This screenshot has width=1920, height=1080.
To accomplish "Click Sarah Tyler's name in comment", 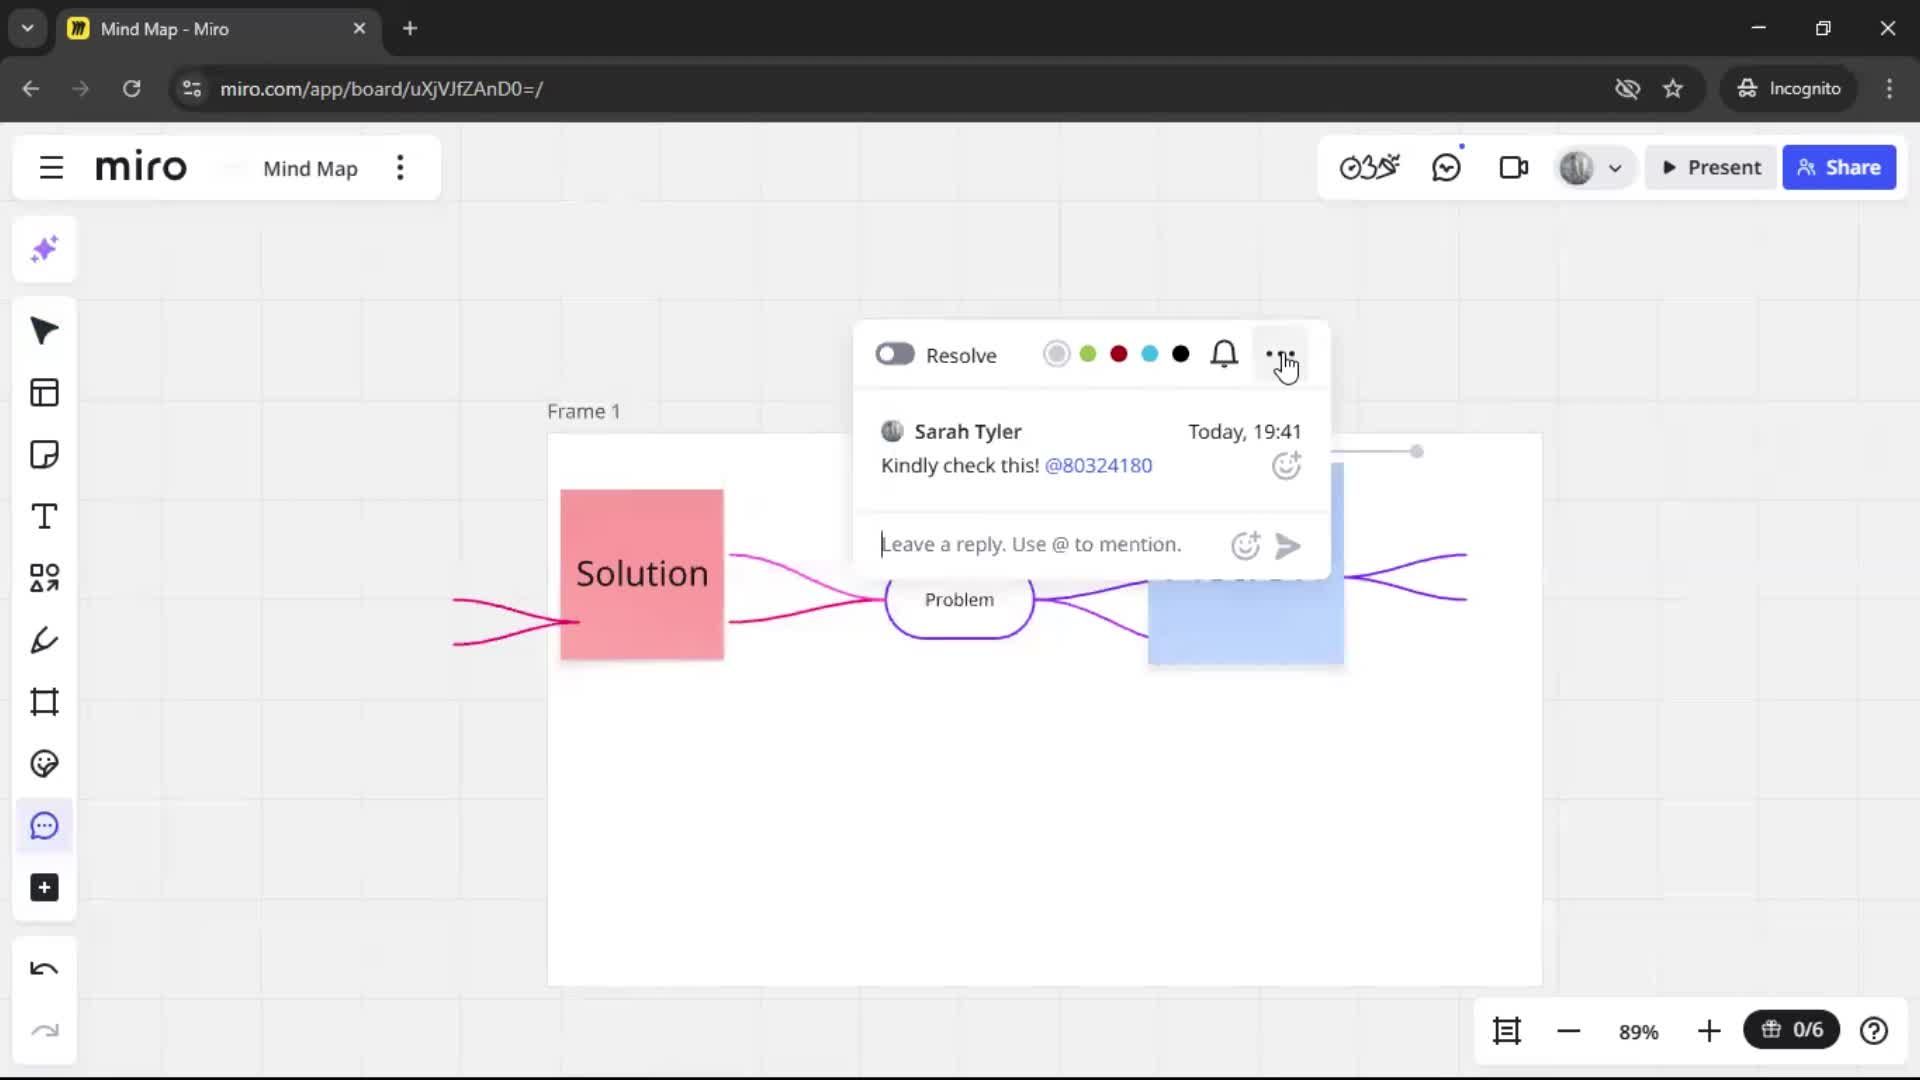I will coord(967,431).
